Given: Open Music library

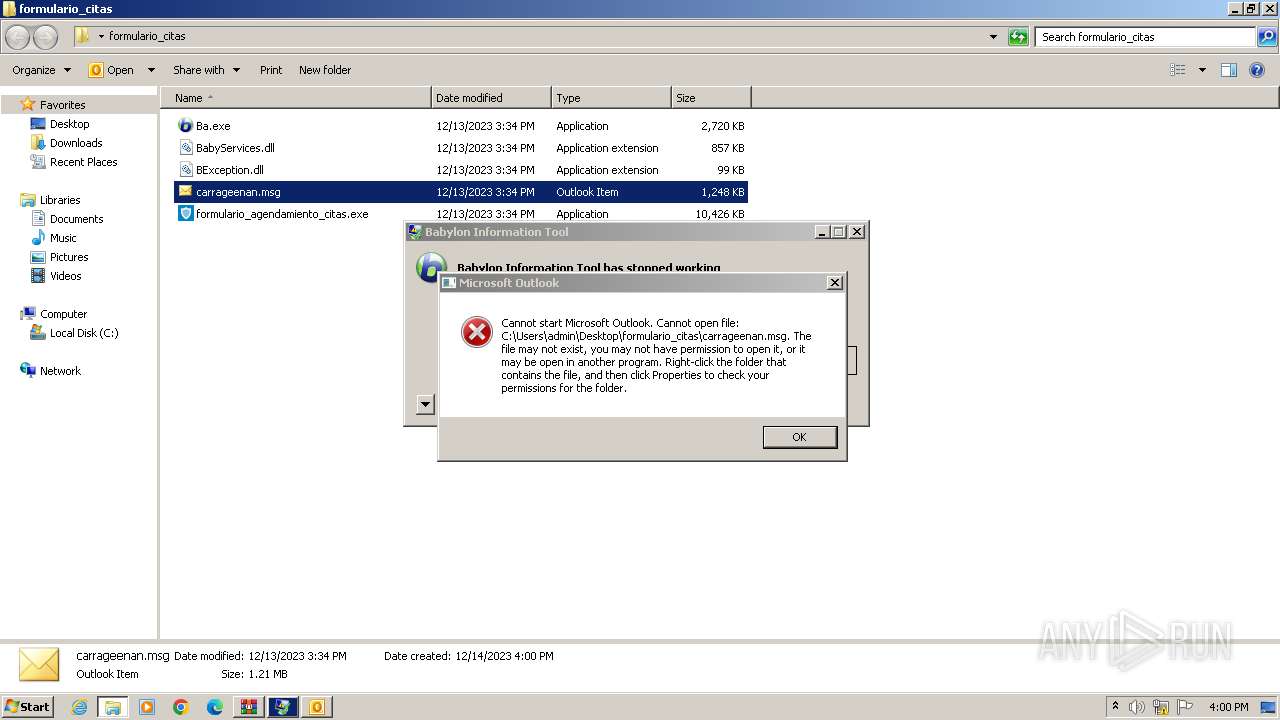Looking at the screenshot, I should click(x=63, y=238).
